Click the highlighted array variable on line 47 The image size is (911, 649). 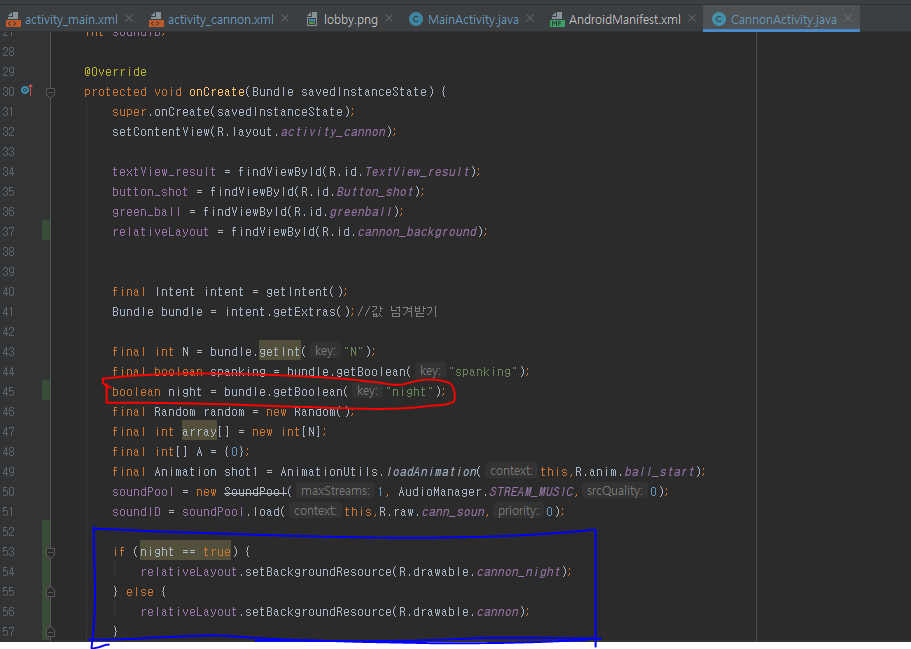[199, 432]
